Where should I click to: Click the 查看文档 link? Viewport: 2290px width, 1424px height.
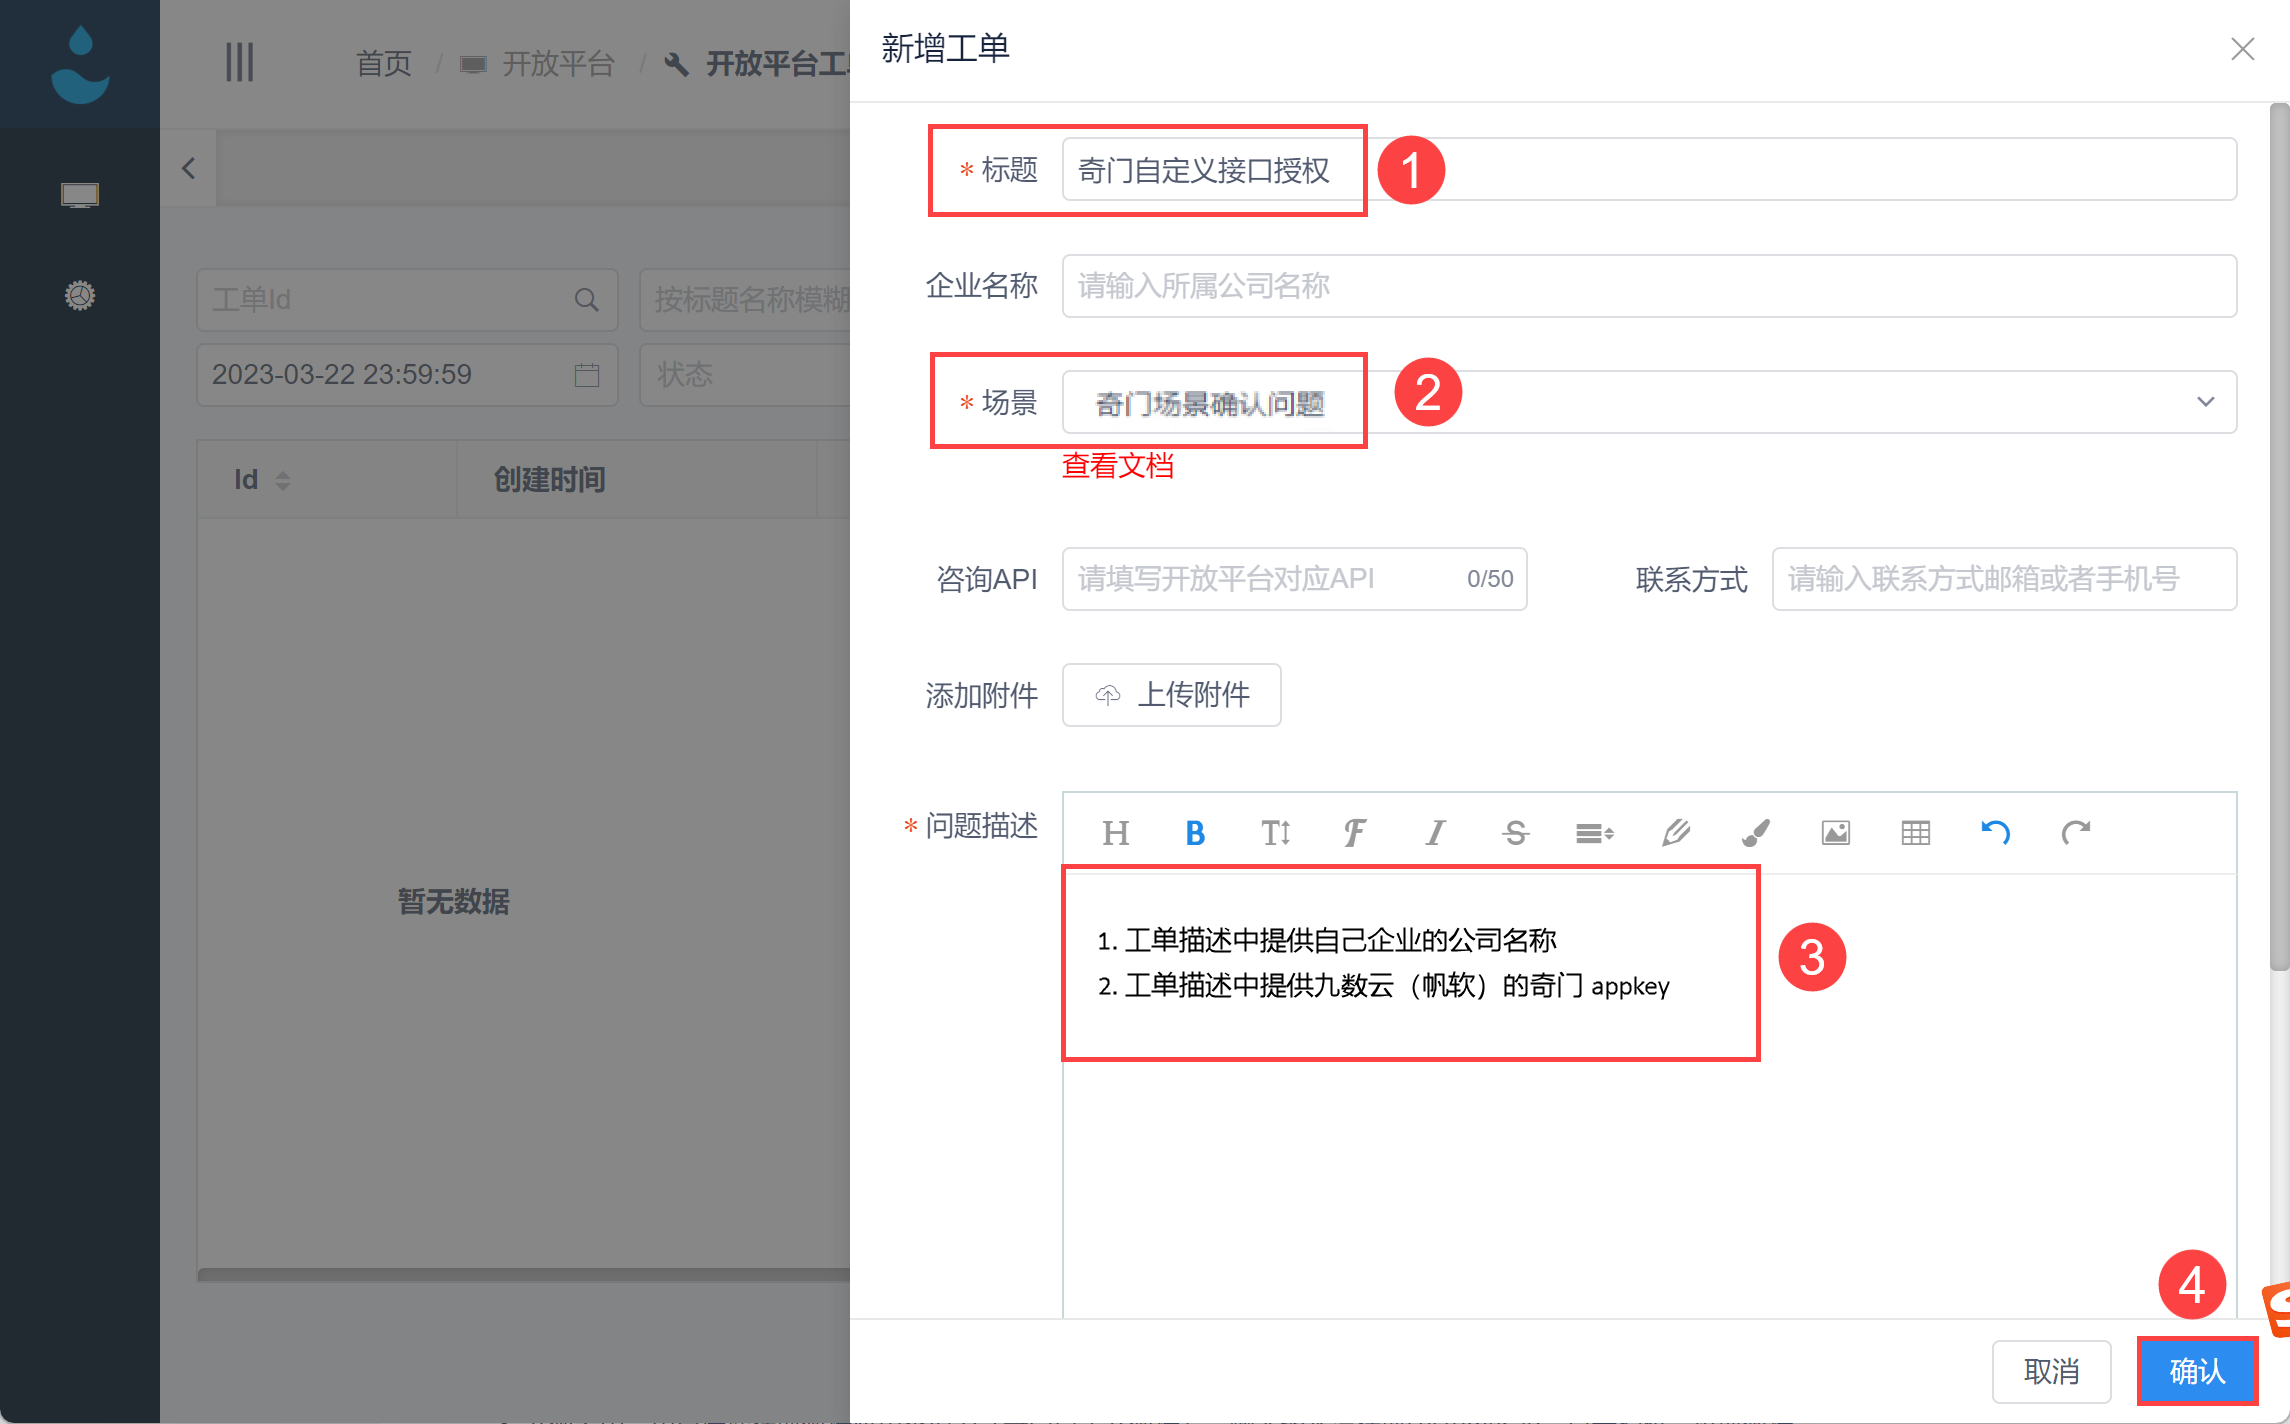tap(1117, 465)
